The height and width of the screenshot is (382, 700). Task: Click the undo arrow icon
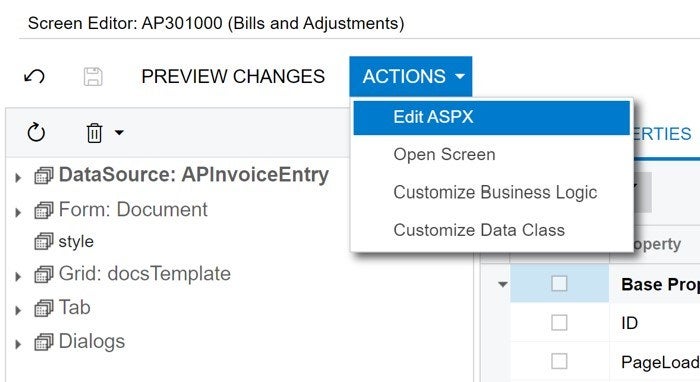pyautogui.click(x=34, y=76)
